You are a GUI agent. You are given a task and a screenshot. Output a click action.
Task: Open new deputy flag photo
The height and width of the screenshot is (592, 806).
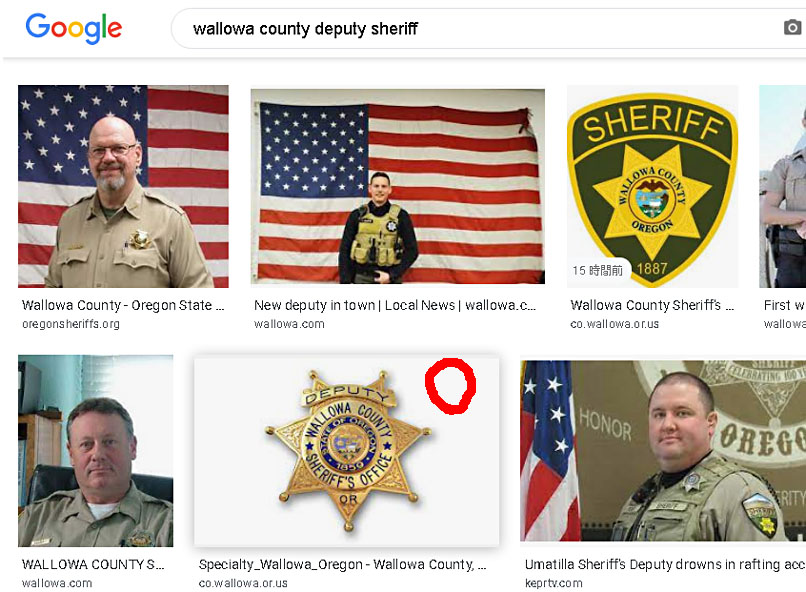pos(397,186)
